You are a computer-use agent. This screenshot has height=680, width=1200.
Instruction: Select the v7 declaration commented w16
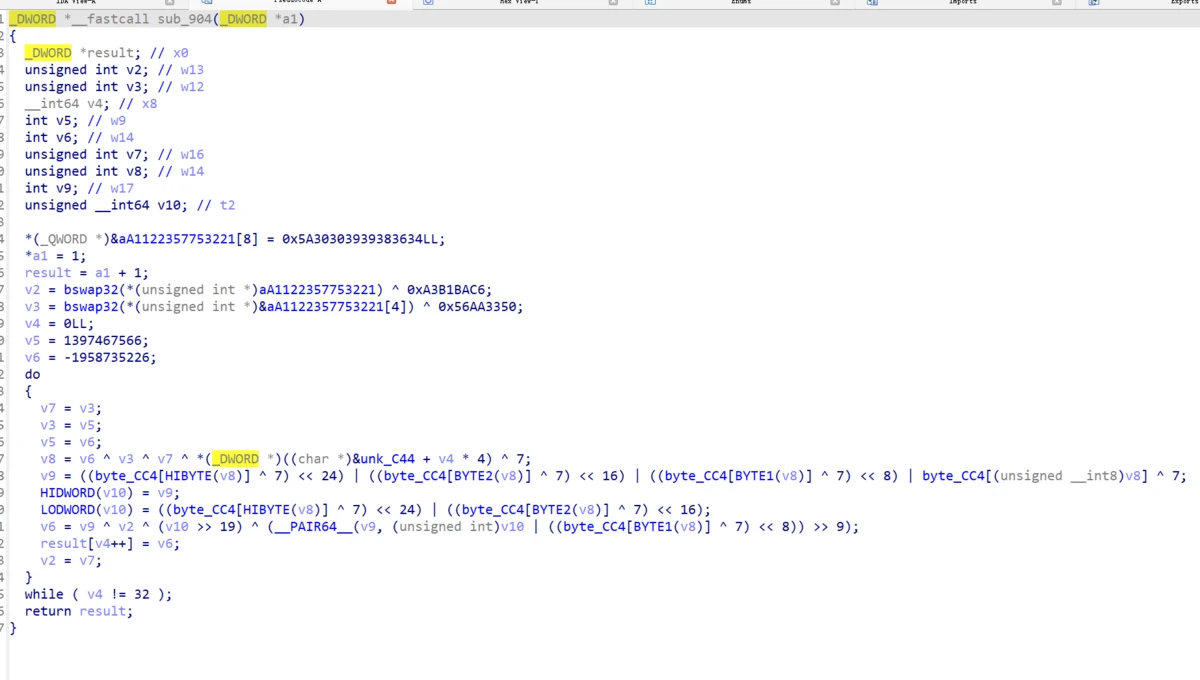click(114, 155)
